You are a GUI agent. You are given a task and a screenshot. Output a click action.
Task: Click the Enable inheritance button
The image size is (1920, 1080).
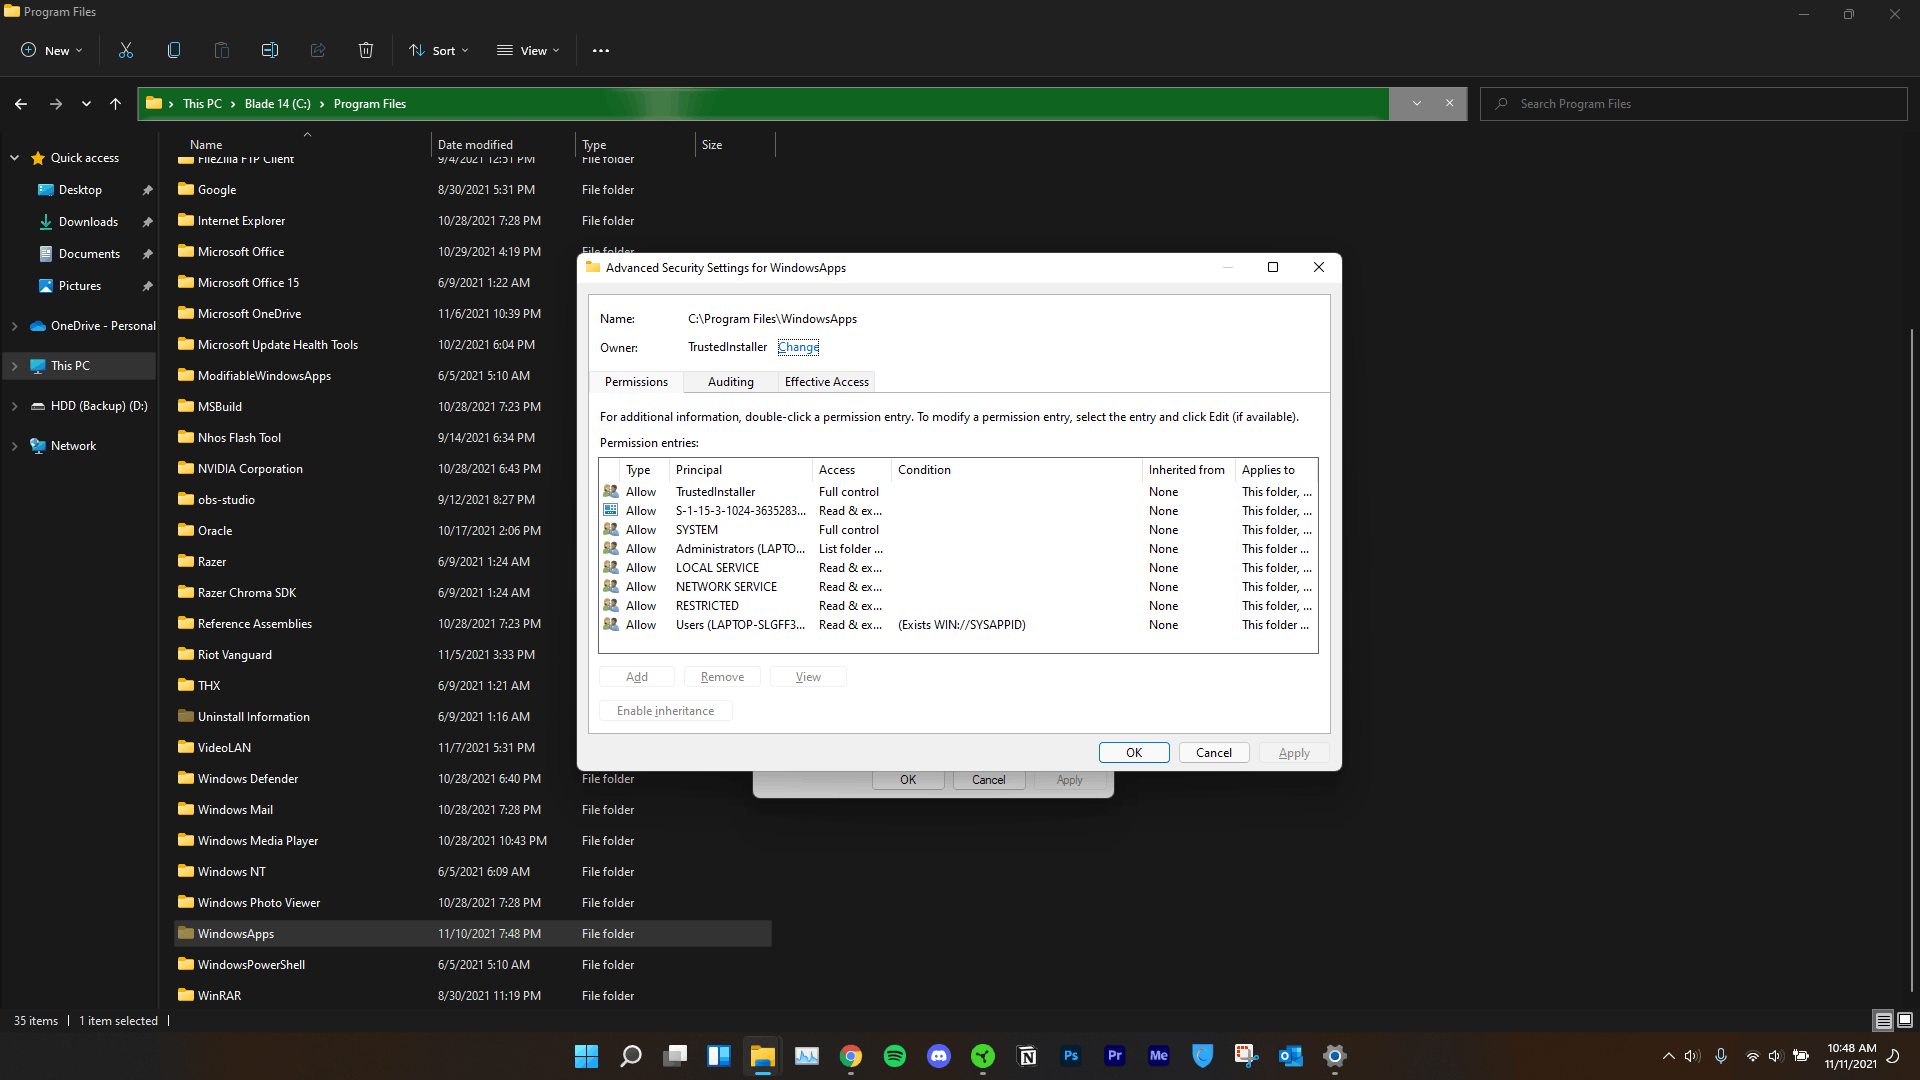[665, 709]
